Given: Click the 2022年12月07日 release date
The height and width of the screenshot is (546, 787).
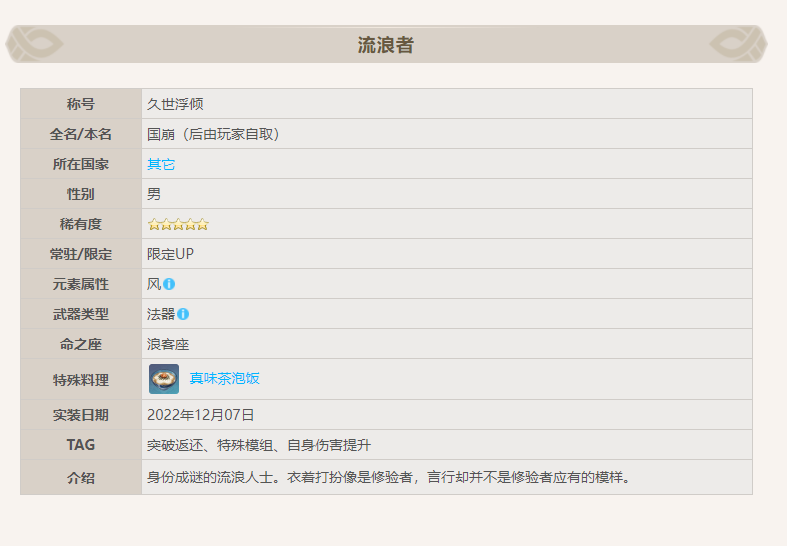Looking at the screenshot, I should pos(201,415).
